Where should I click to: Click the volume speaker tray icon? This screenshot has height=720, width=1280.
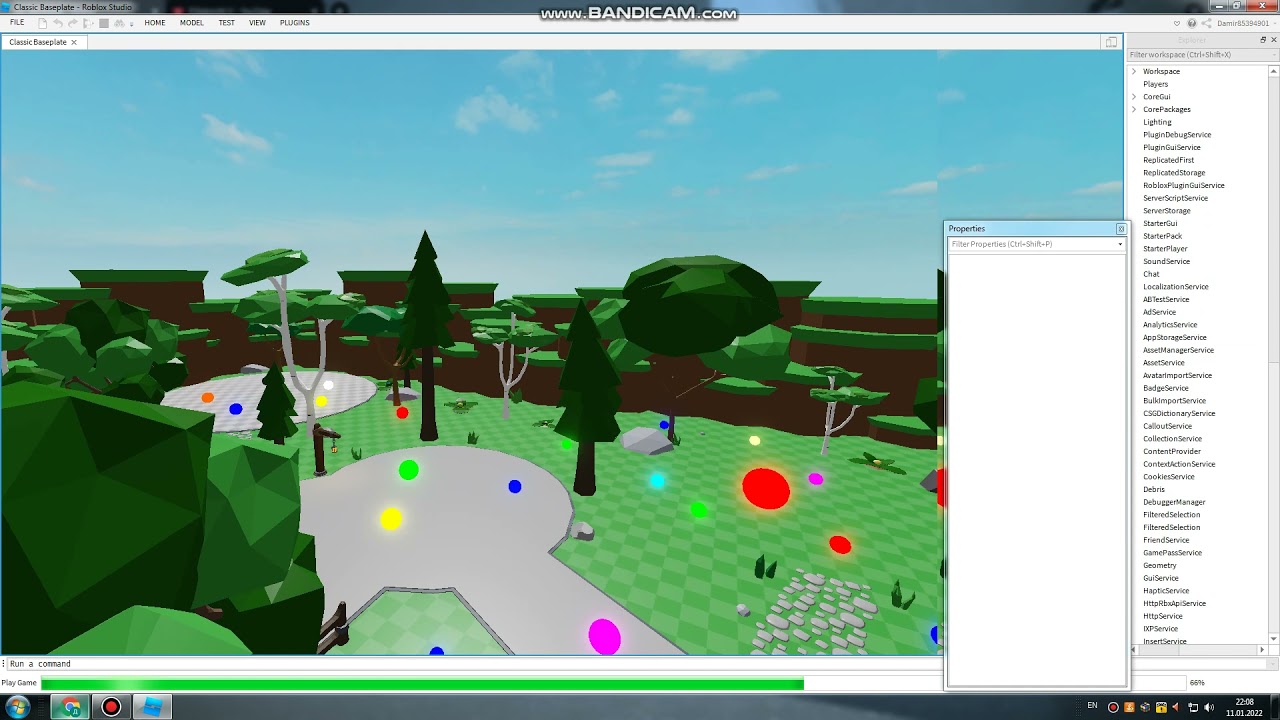click(x=1209, y=707)
